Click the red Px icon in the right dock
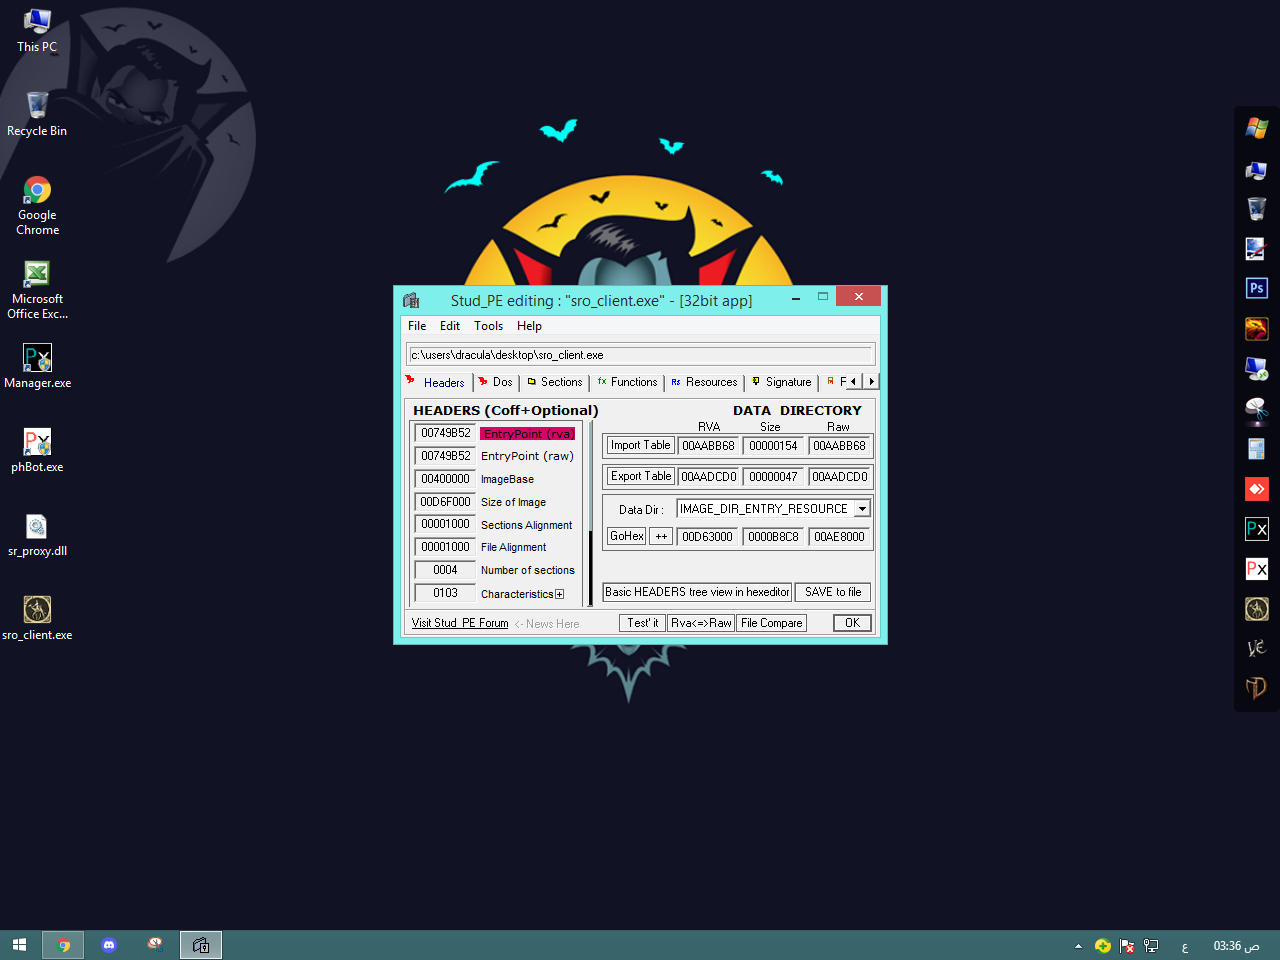Image resolution: width=1280 pixels, height=960 pixels. (1257, 568)
